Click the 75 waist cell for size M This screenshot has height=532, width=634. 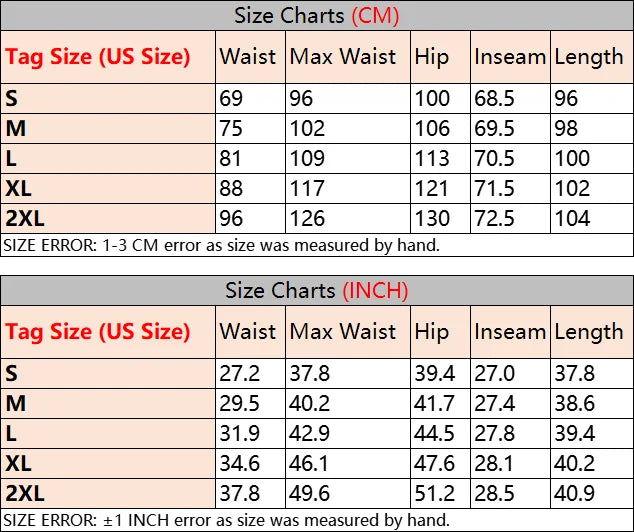232,129
